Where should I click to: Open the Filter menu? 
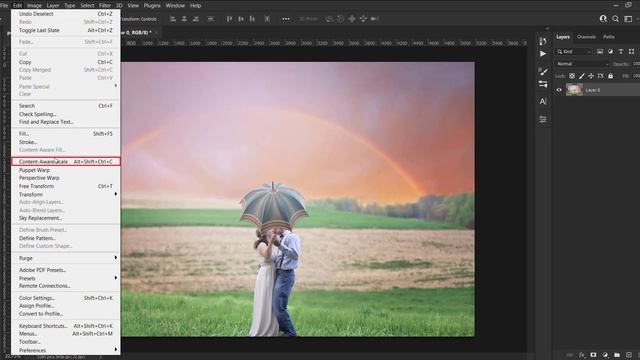pyautogui.click(x=105, y=5)
